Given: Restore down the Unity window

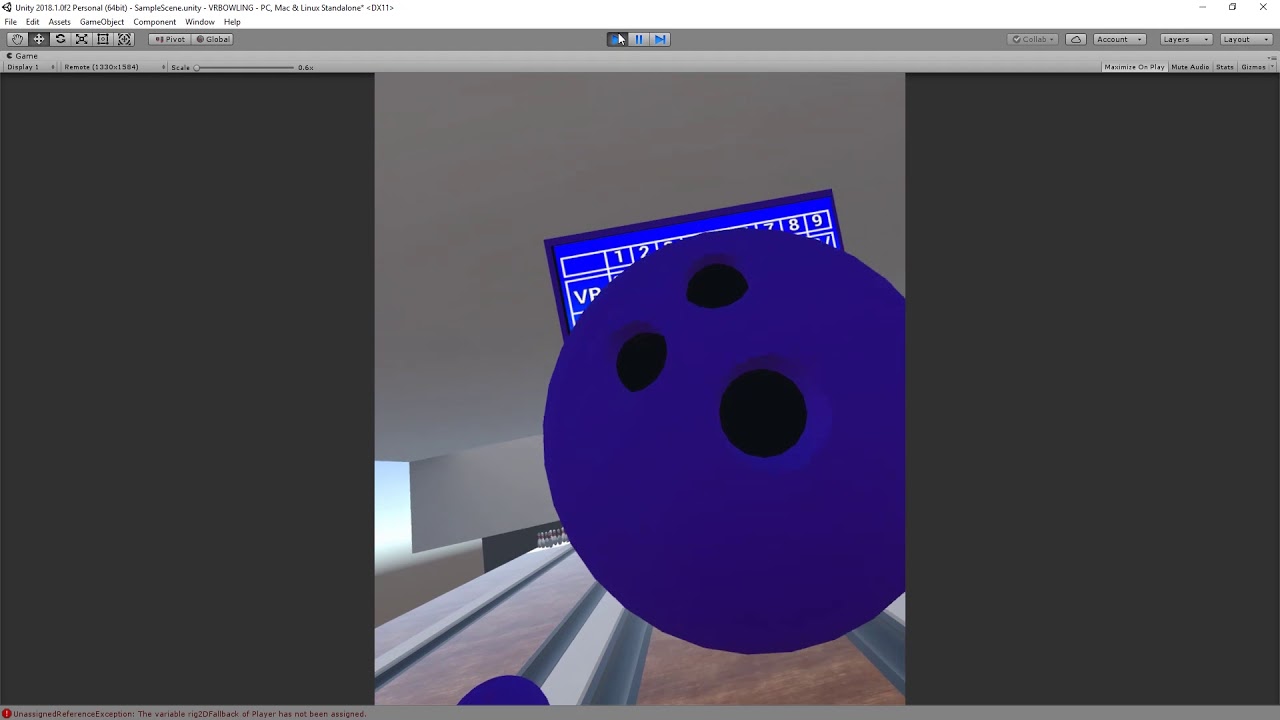Looking at the screenshot, I should [x=1233, y=7].
